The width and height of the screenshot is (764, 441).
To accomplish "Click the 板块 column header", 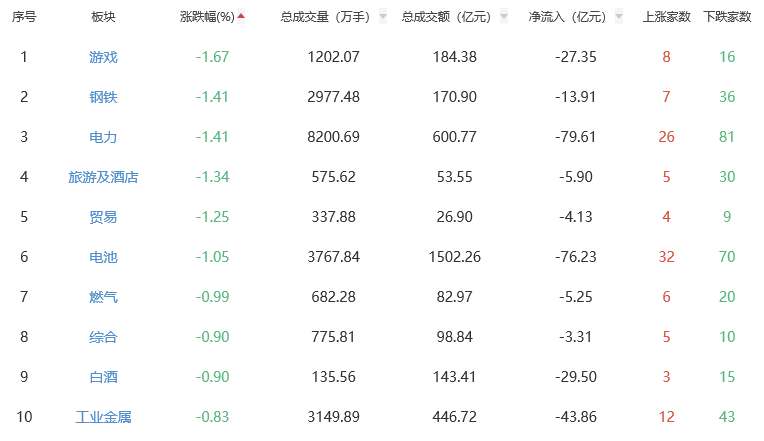I will pos(103,17).
